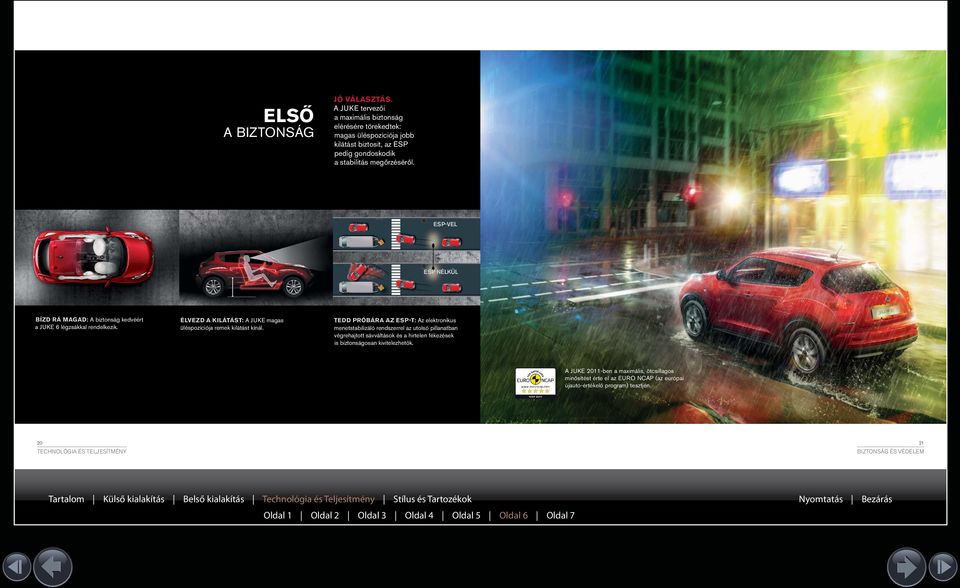960x588 pixels.
Task: Select the highlighted Oldal 6 page
Action: tap(513, 516)
